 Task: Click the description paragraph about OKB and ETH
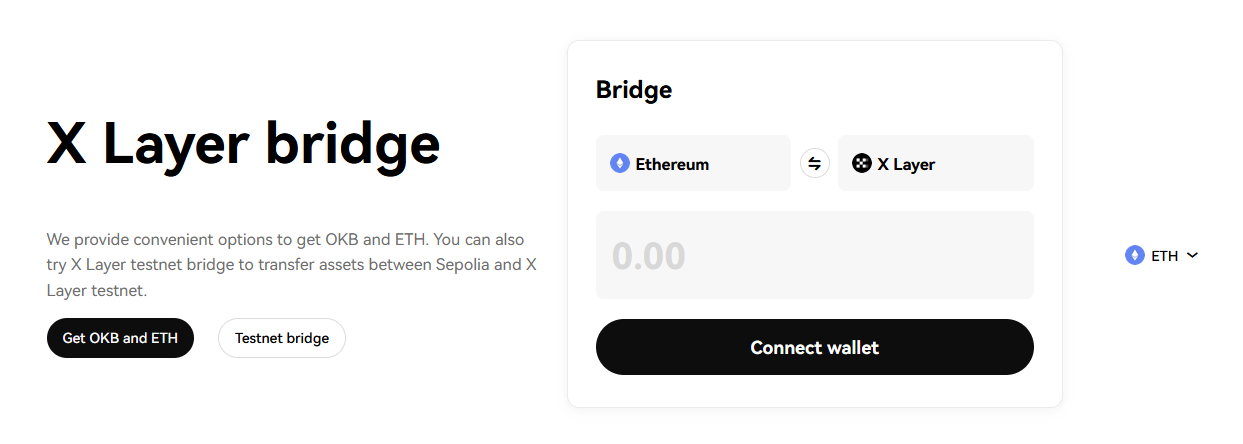point(292,265)
